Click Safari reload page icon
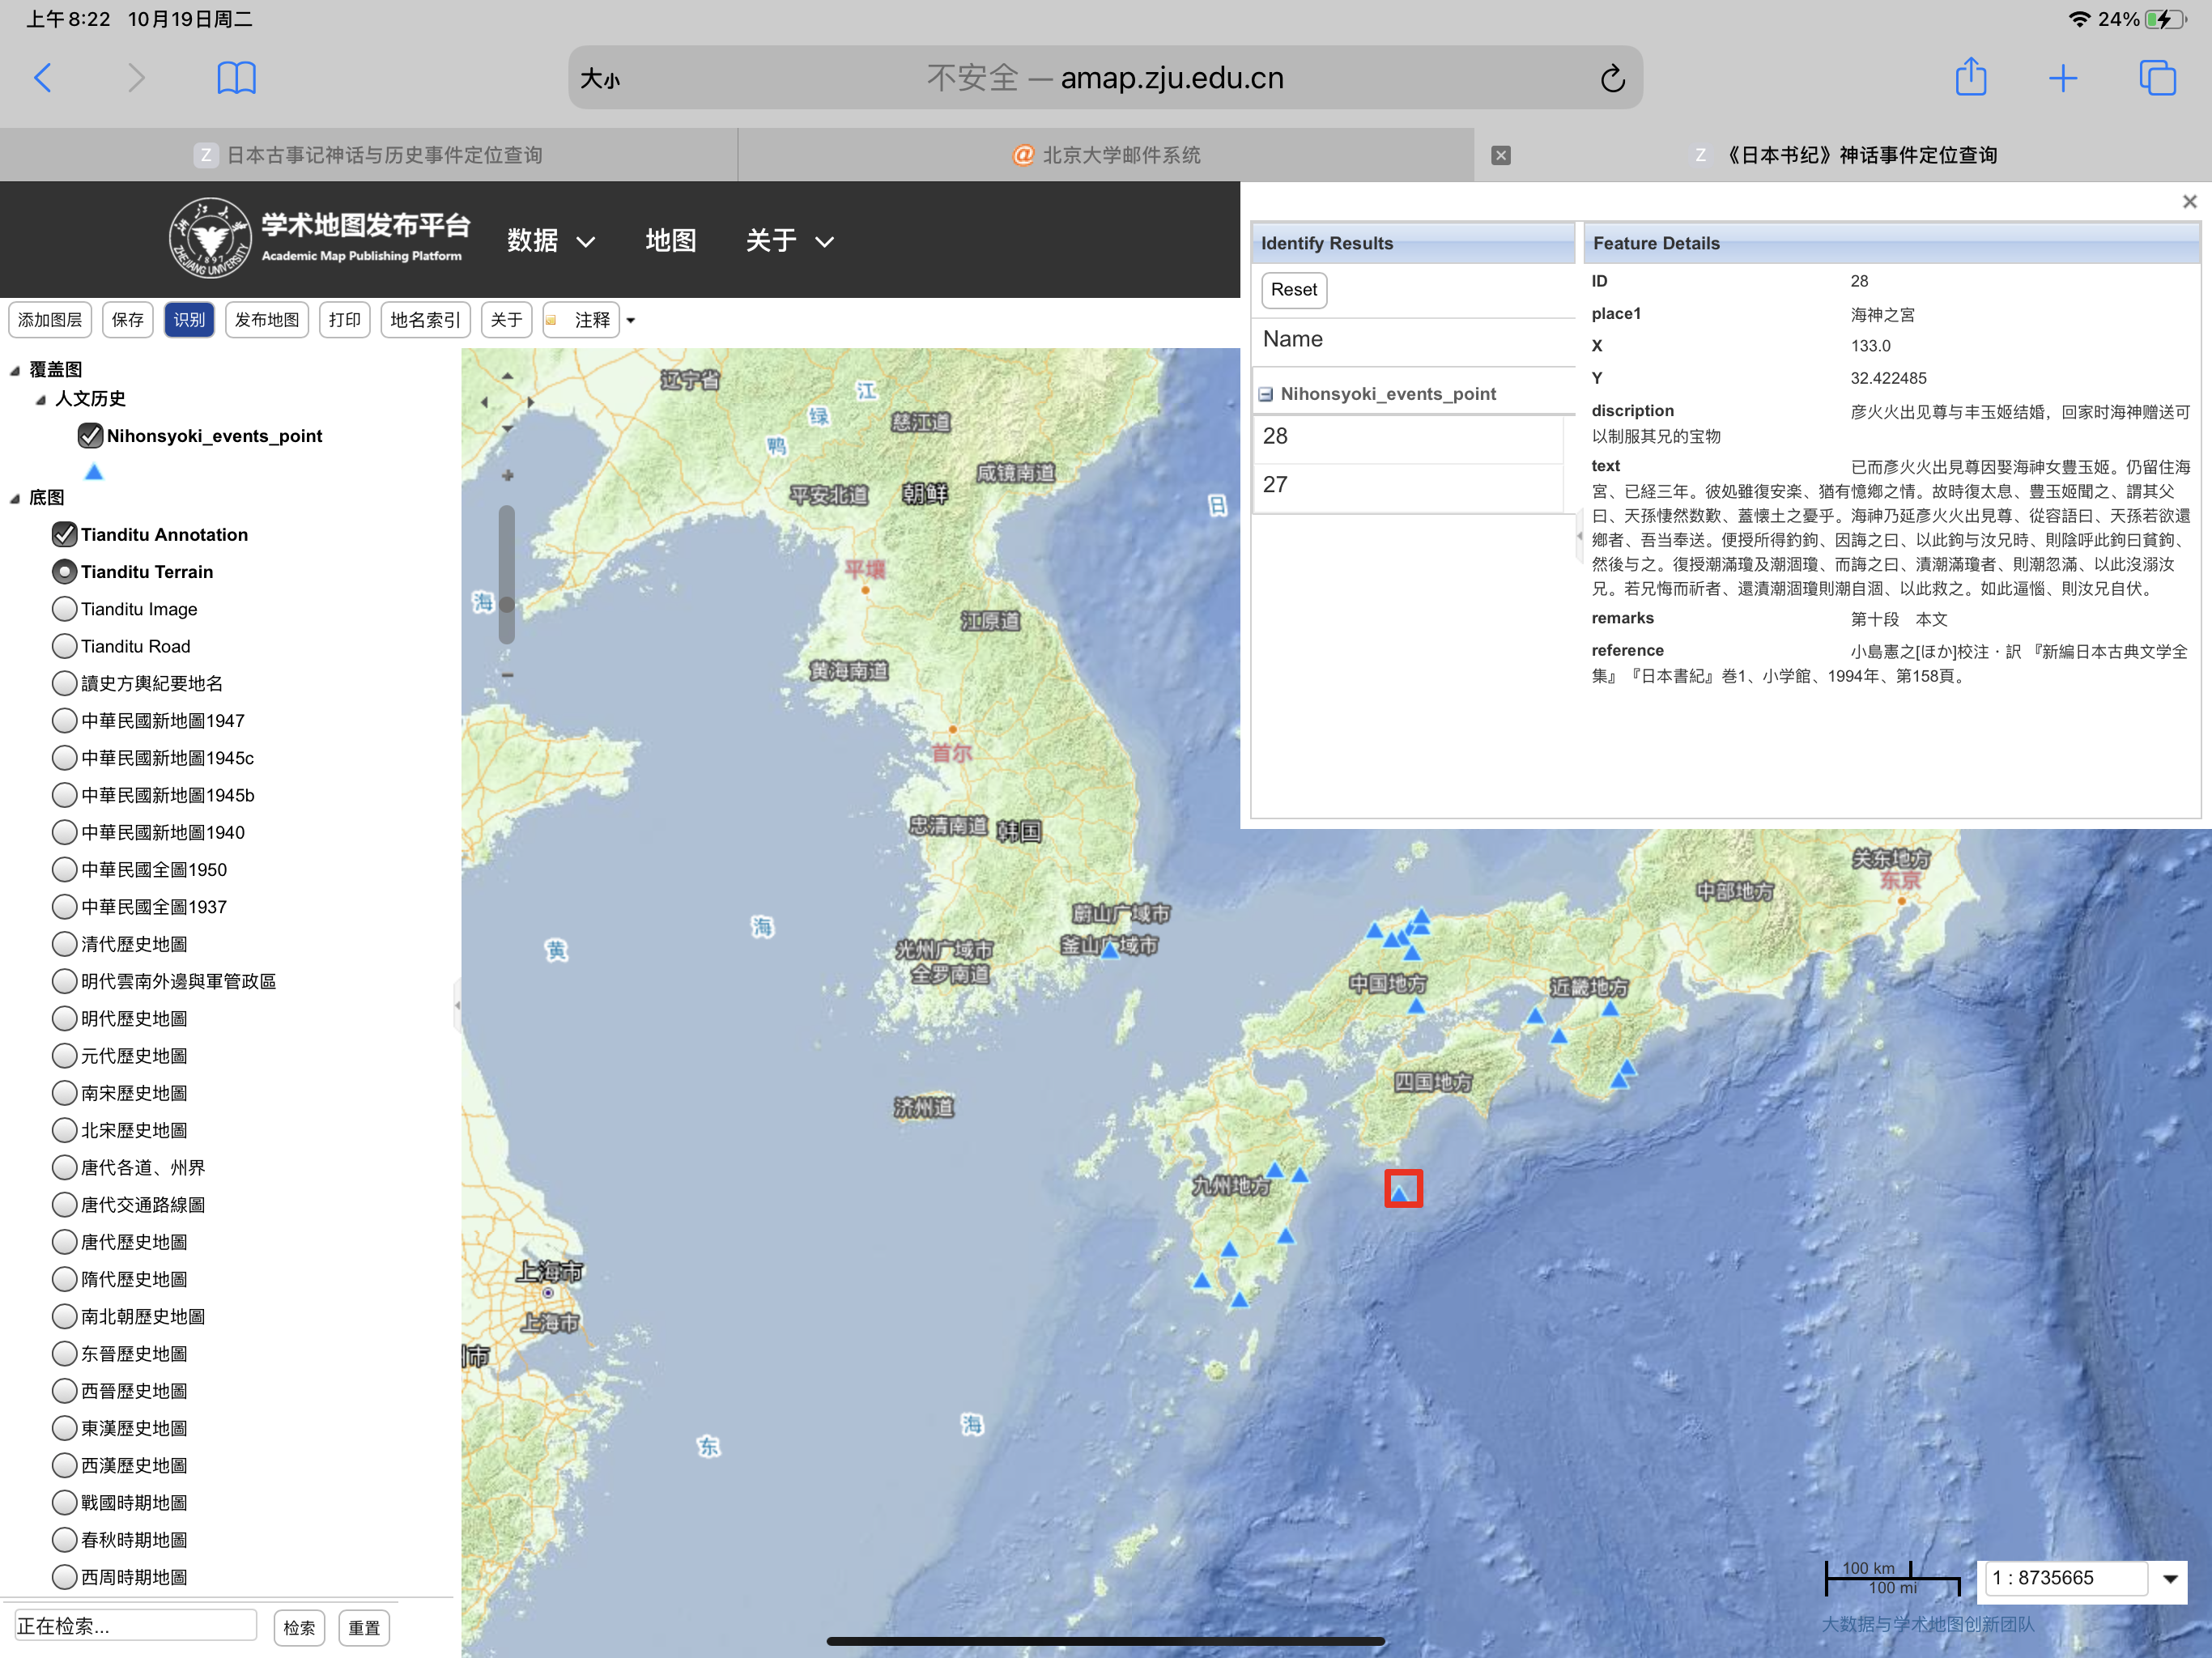The height and width of the screenshot is (1658, 2212). point(1612,78)
